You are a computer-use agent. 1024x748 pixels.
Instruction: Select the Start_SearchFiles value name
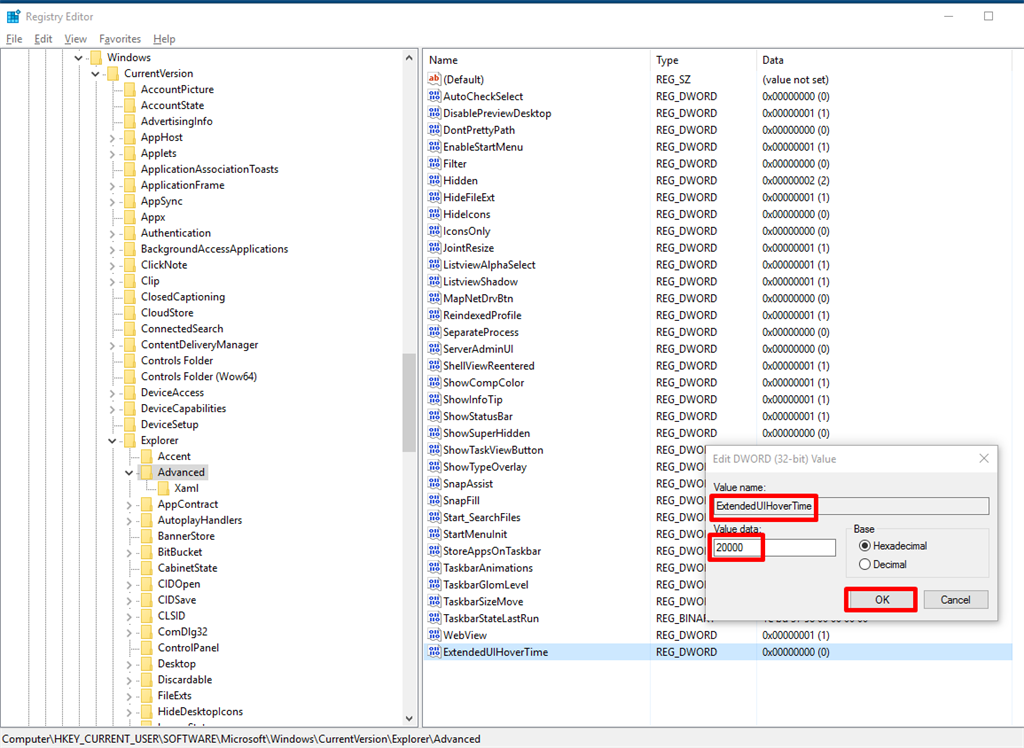(x=482, y=517)
